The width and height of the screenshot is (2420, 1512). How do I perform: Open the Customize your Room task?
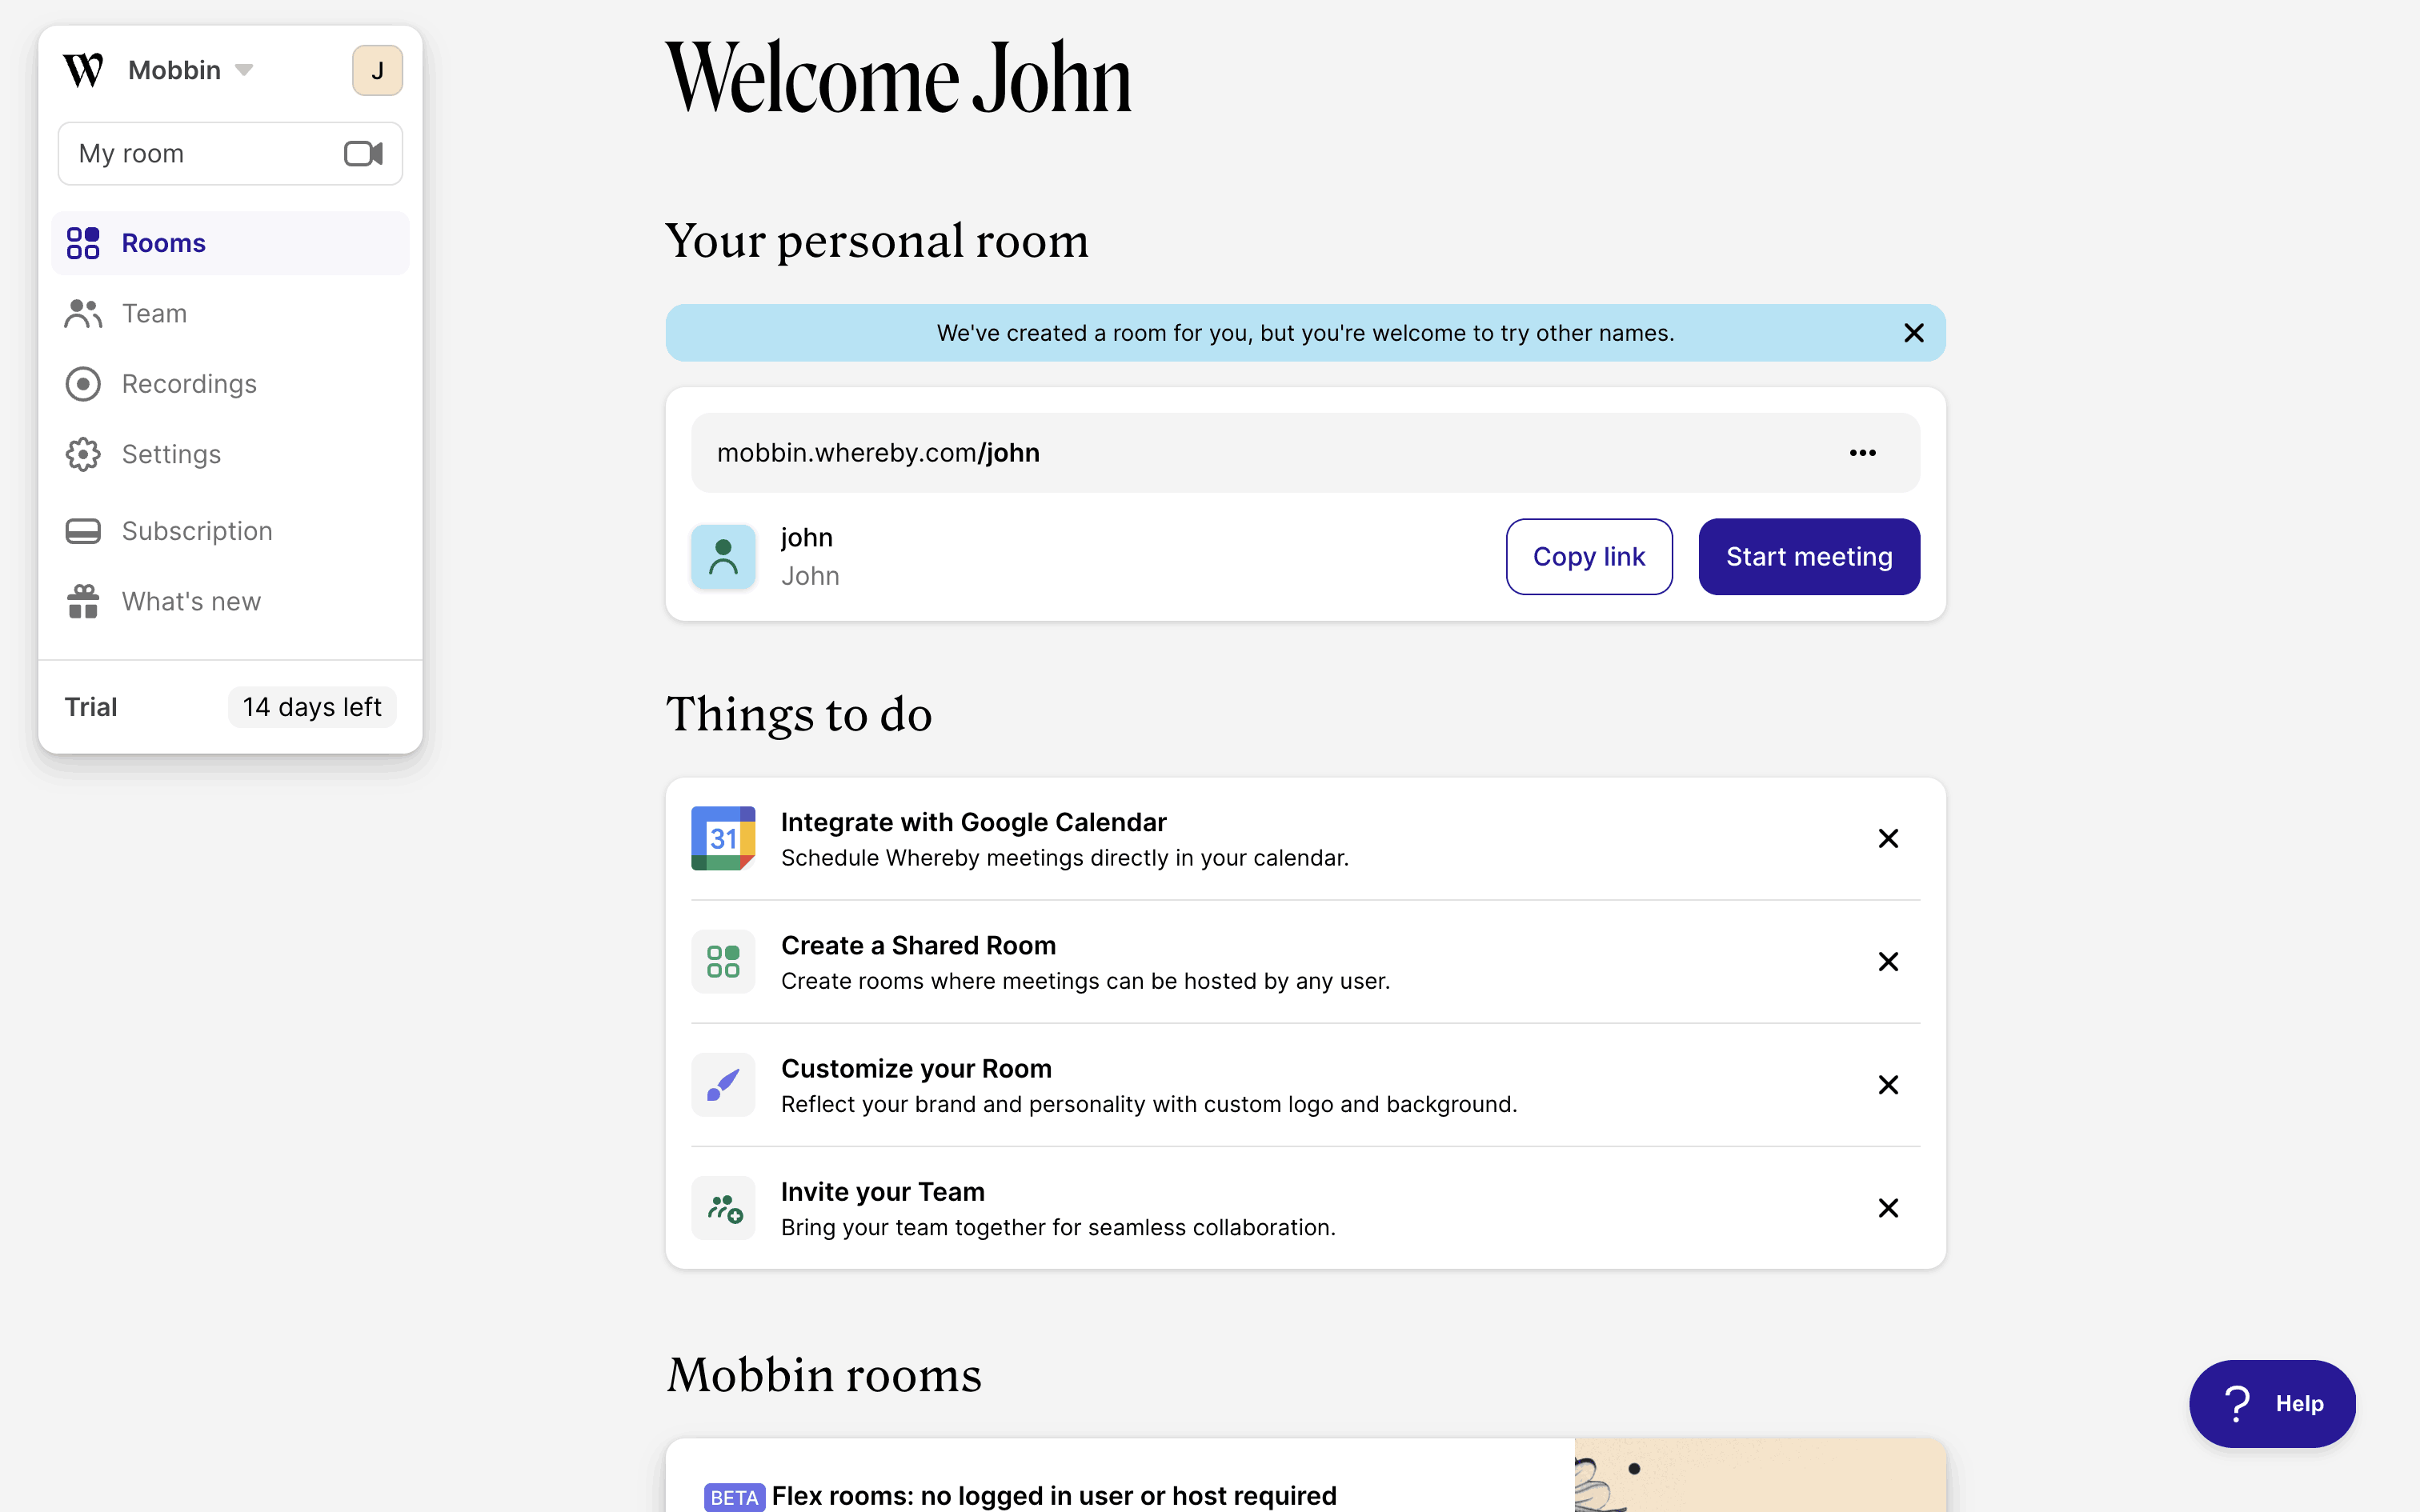916,1069
